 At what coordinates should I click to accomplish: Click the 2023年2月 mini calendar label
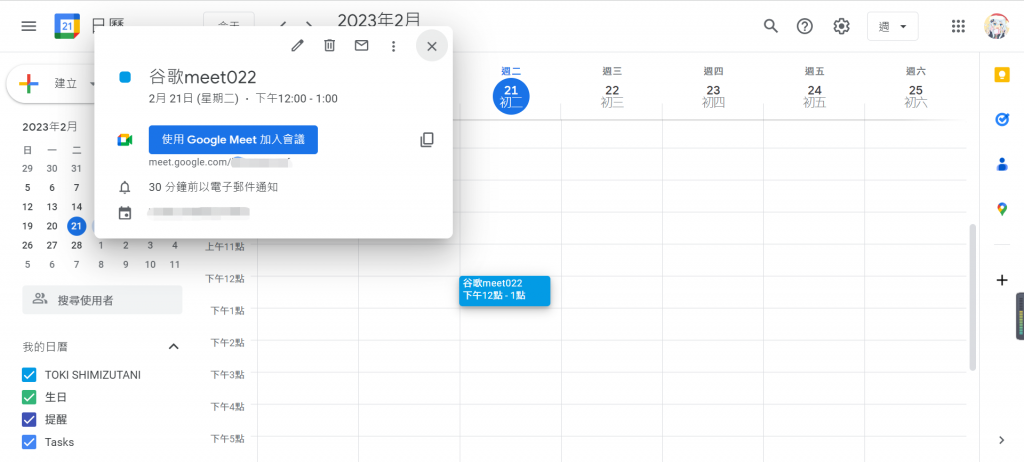pos(50,126)
